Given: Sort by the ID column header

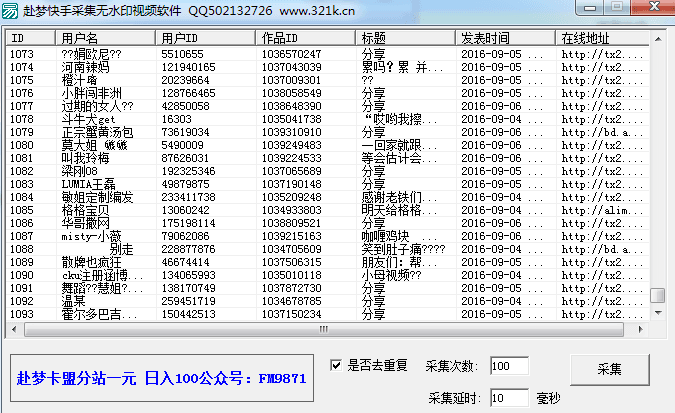Looking at the screenshot, I should coord(31,38).
